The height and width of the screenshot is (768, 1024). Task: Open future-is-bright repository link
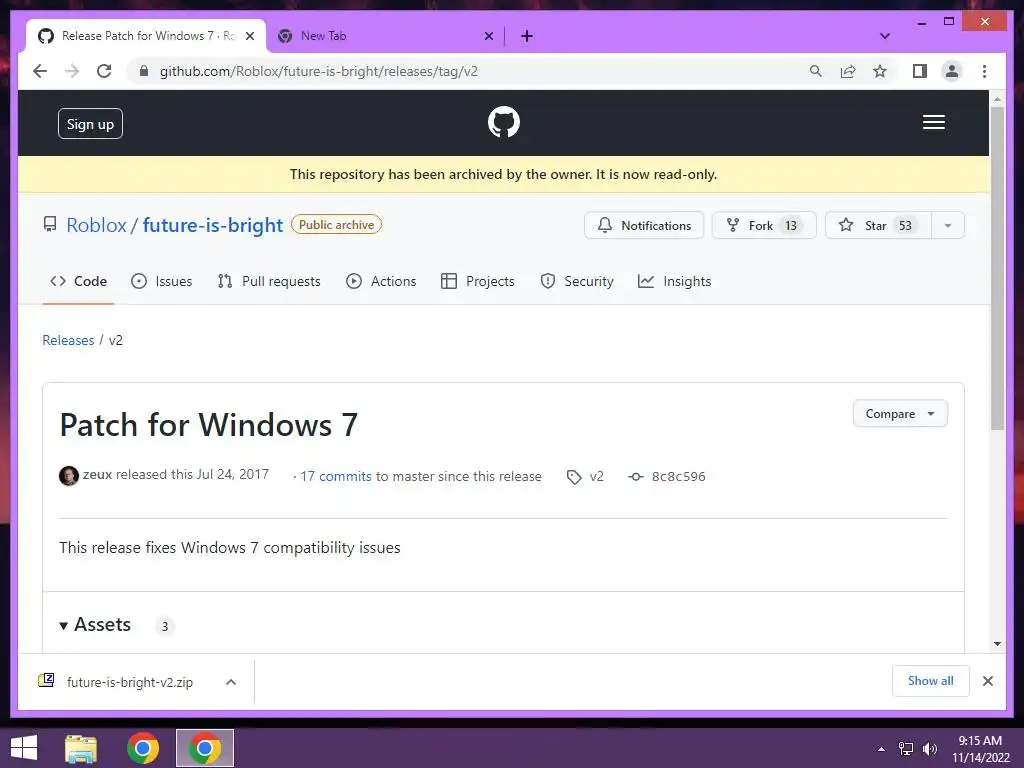point(213,225)
